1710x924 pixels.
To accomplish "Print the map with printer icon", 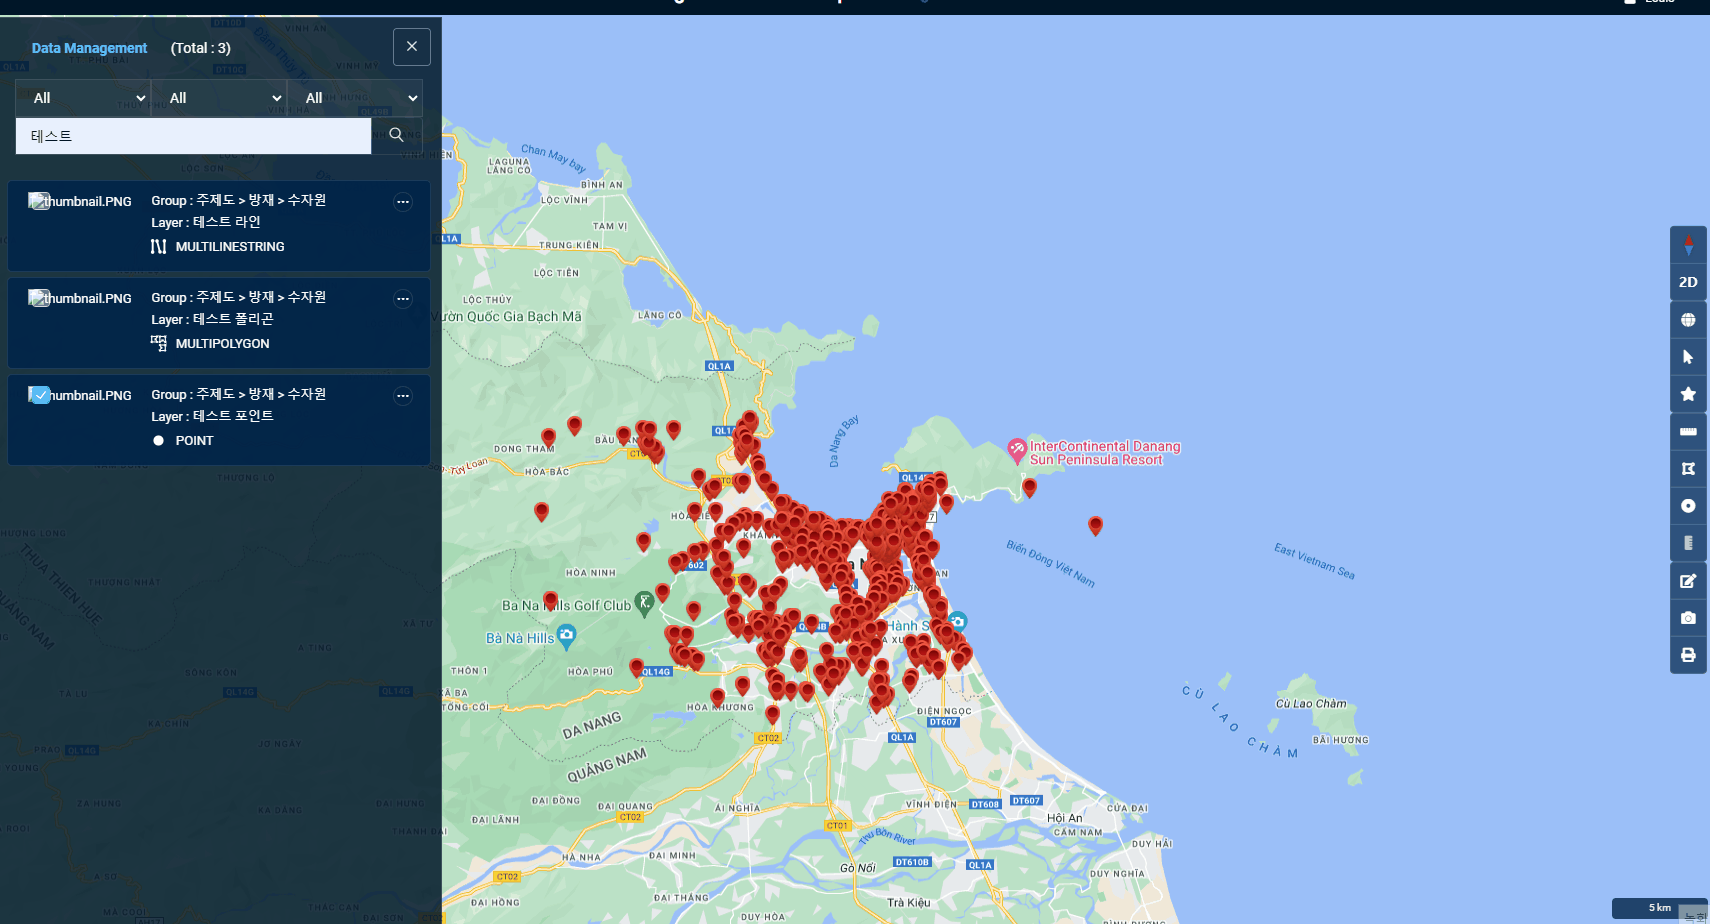I will click(x=1688, y=655).
